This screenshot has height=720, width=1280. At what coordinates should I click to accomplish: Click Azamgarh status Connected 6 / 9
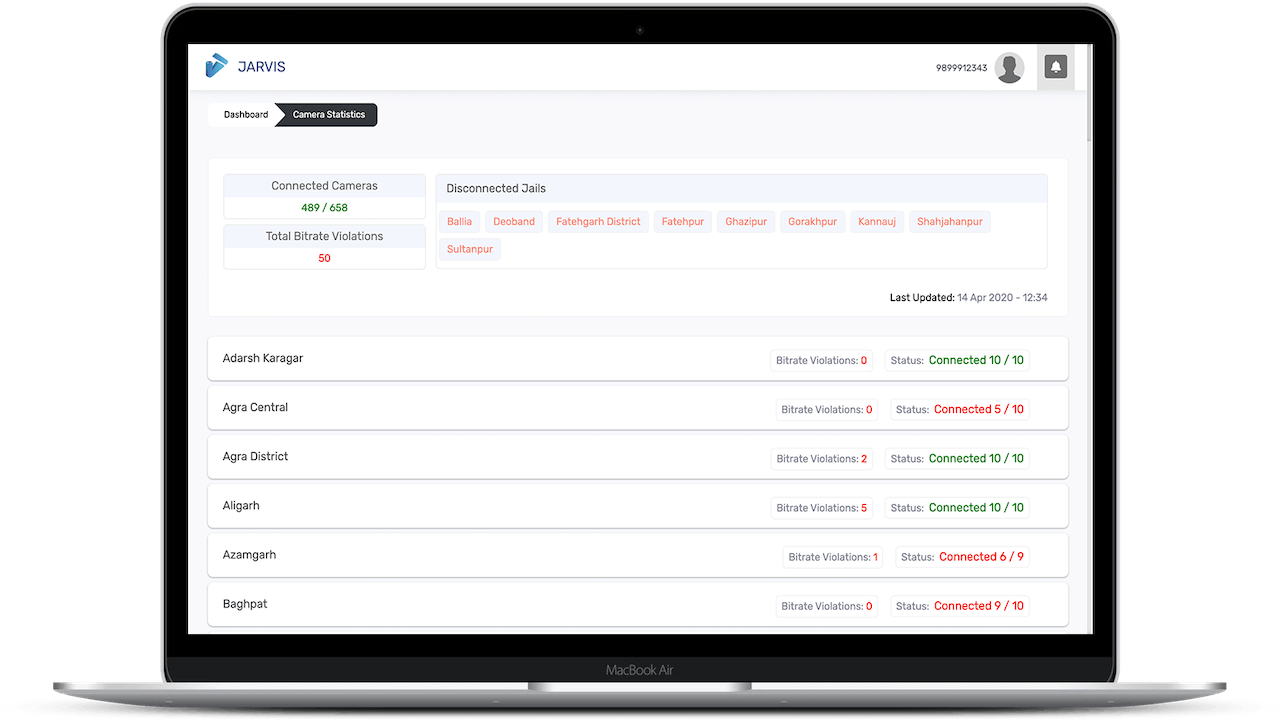point(962,556)
